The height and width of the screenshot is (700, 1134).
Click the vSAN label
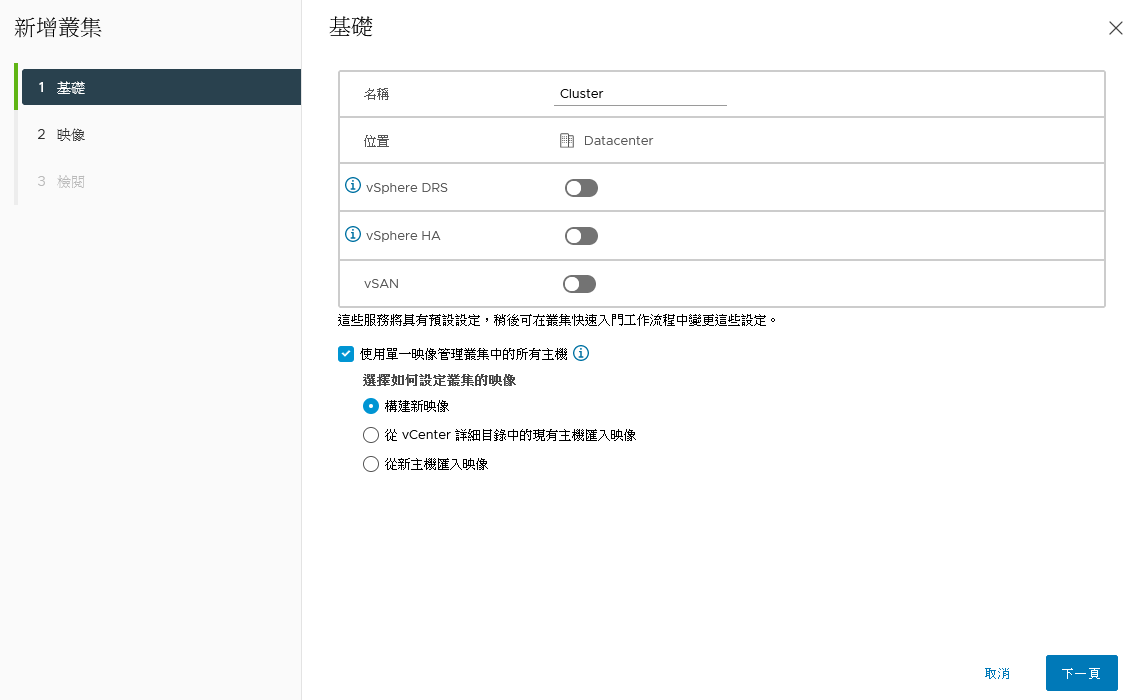click(x=381, y=283)
